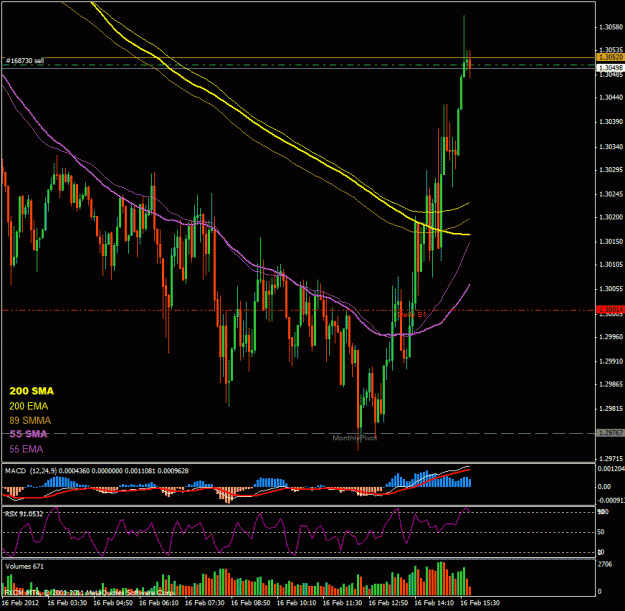Click the gray 1.29767 pivot price tag
625x611 pixels.
click(610, 433)
